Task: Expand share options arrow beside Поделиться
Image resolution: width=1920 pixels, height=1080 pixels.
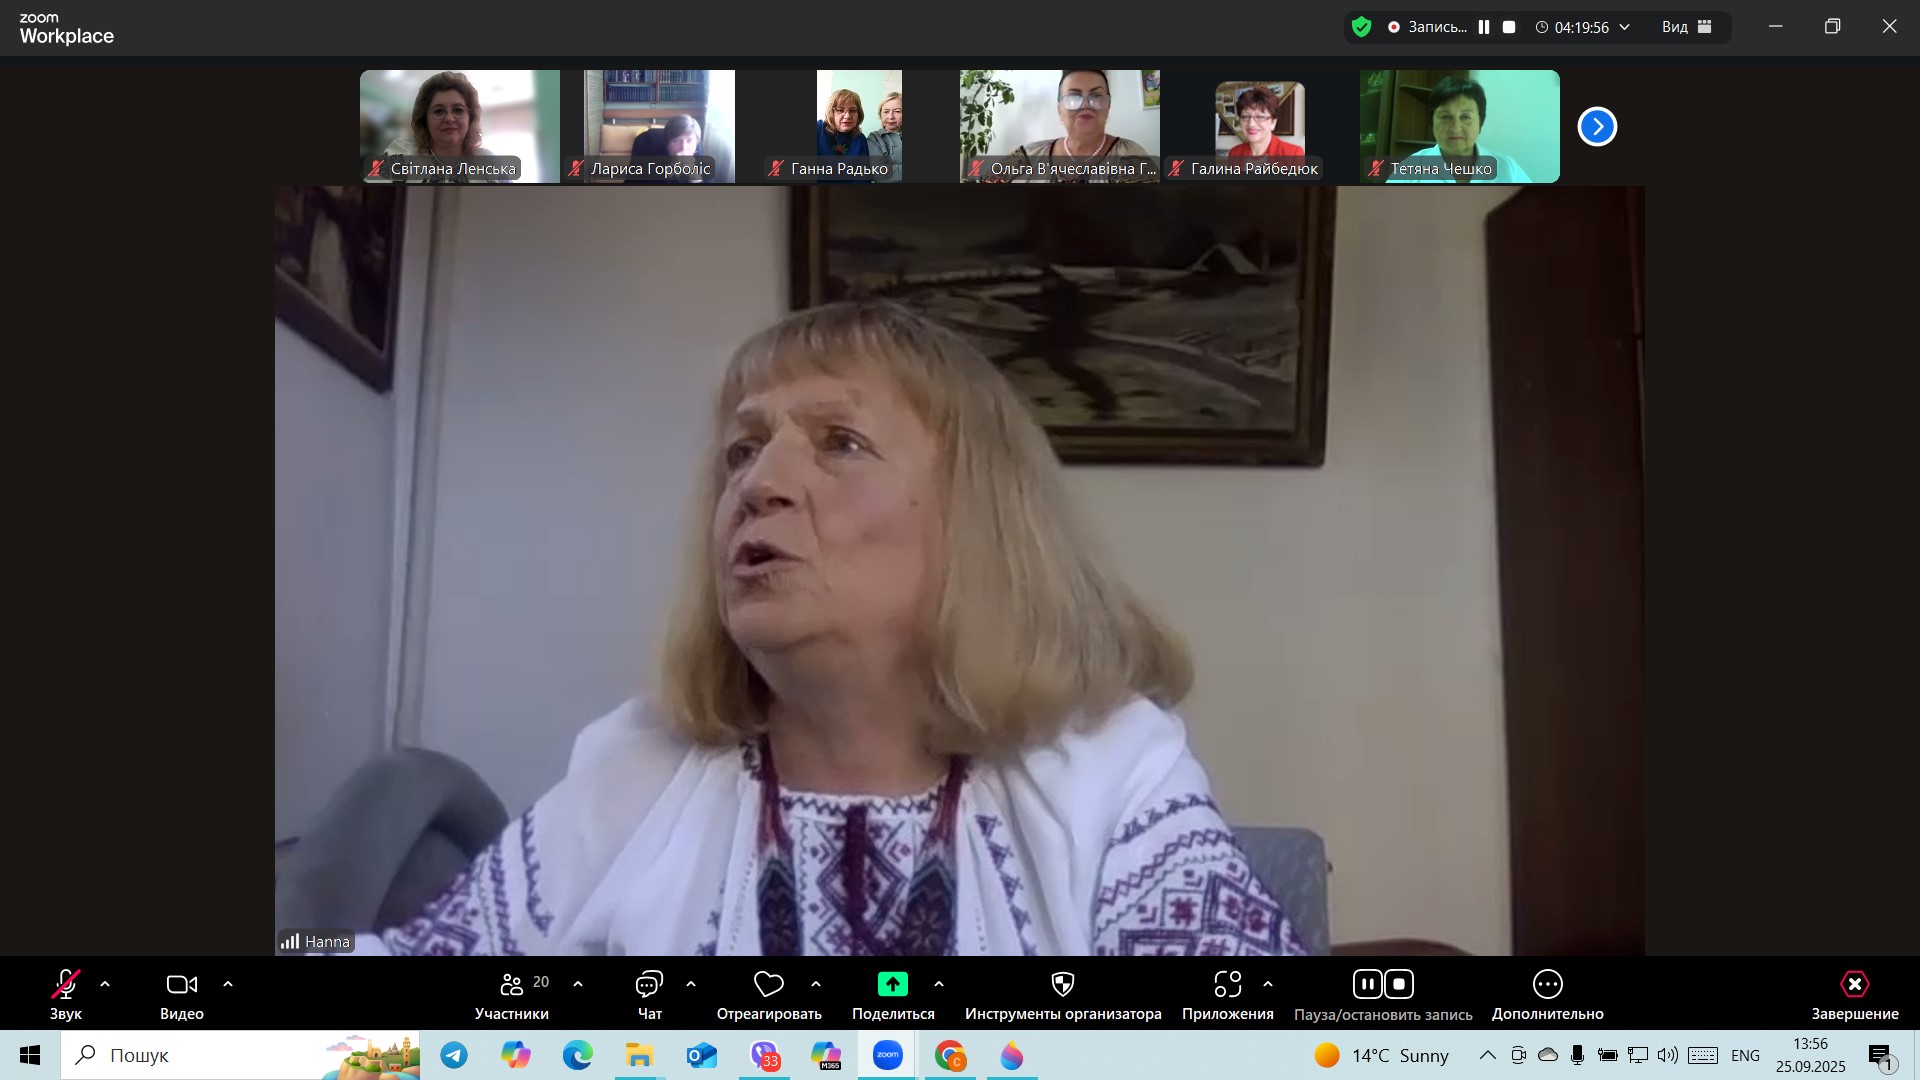Action: pos(939,985)
